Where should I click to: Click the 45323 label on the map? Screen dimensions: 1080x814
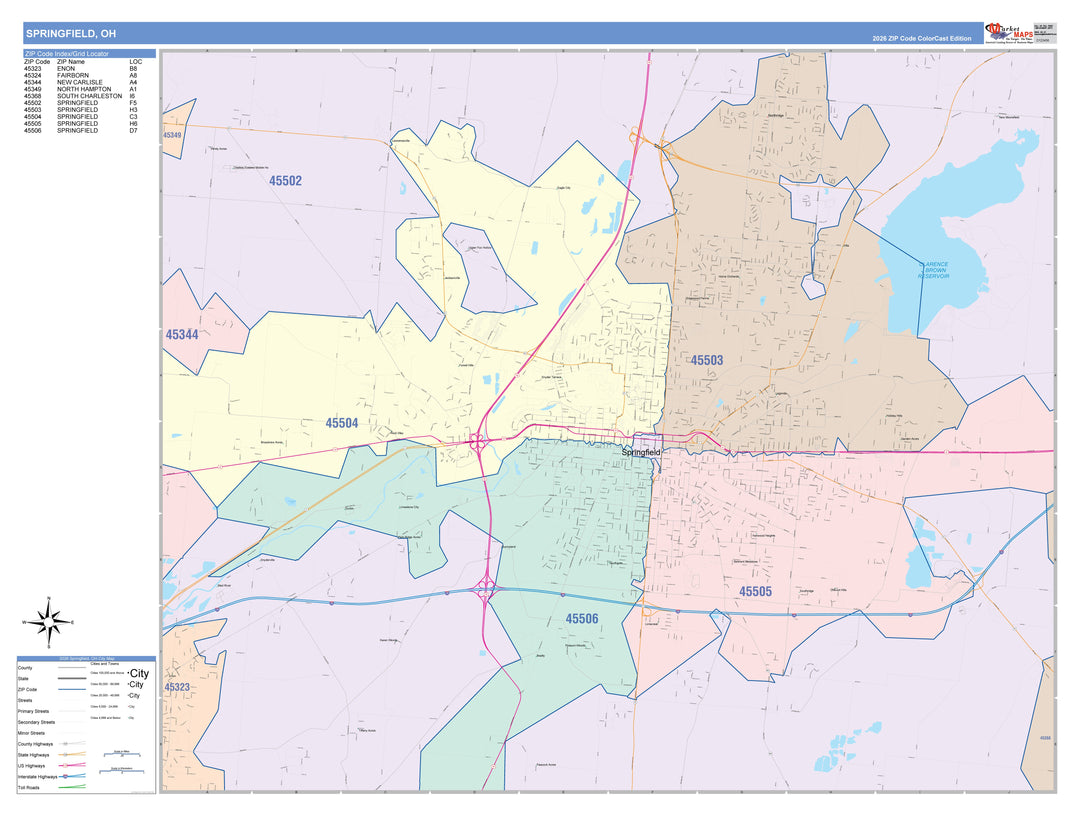pyautogui.click(x=177, y=687)
